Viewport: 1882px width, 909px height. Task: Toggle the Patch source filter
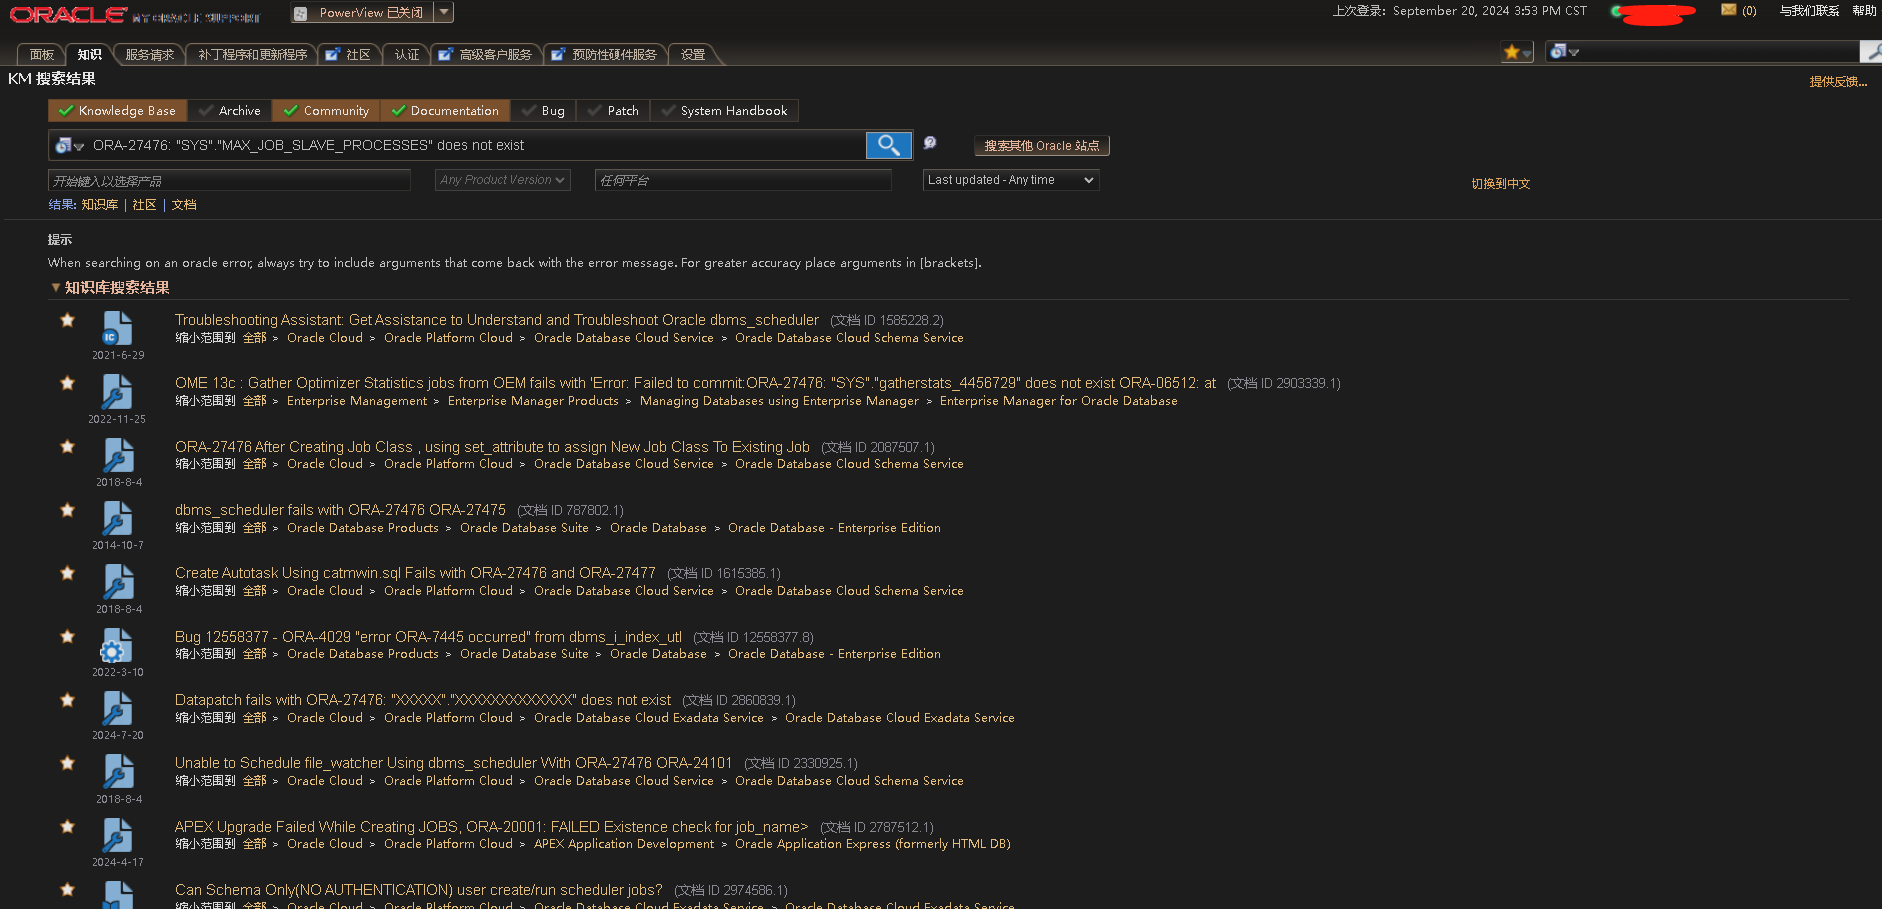pyautogui.click(x=613, y=111)
